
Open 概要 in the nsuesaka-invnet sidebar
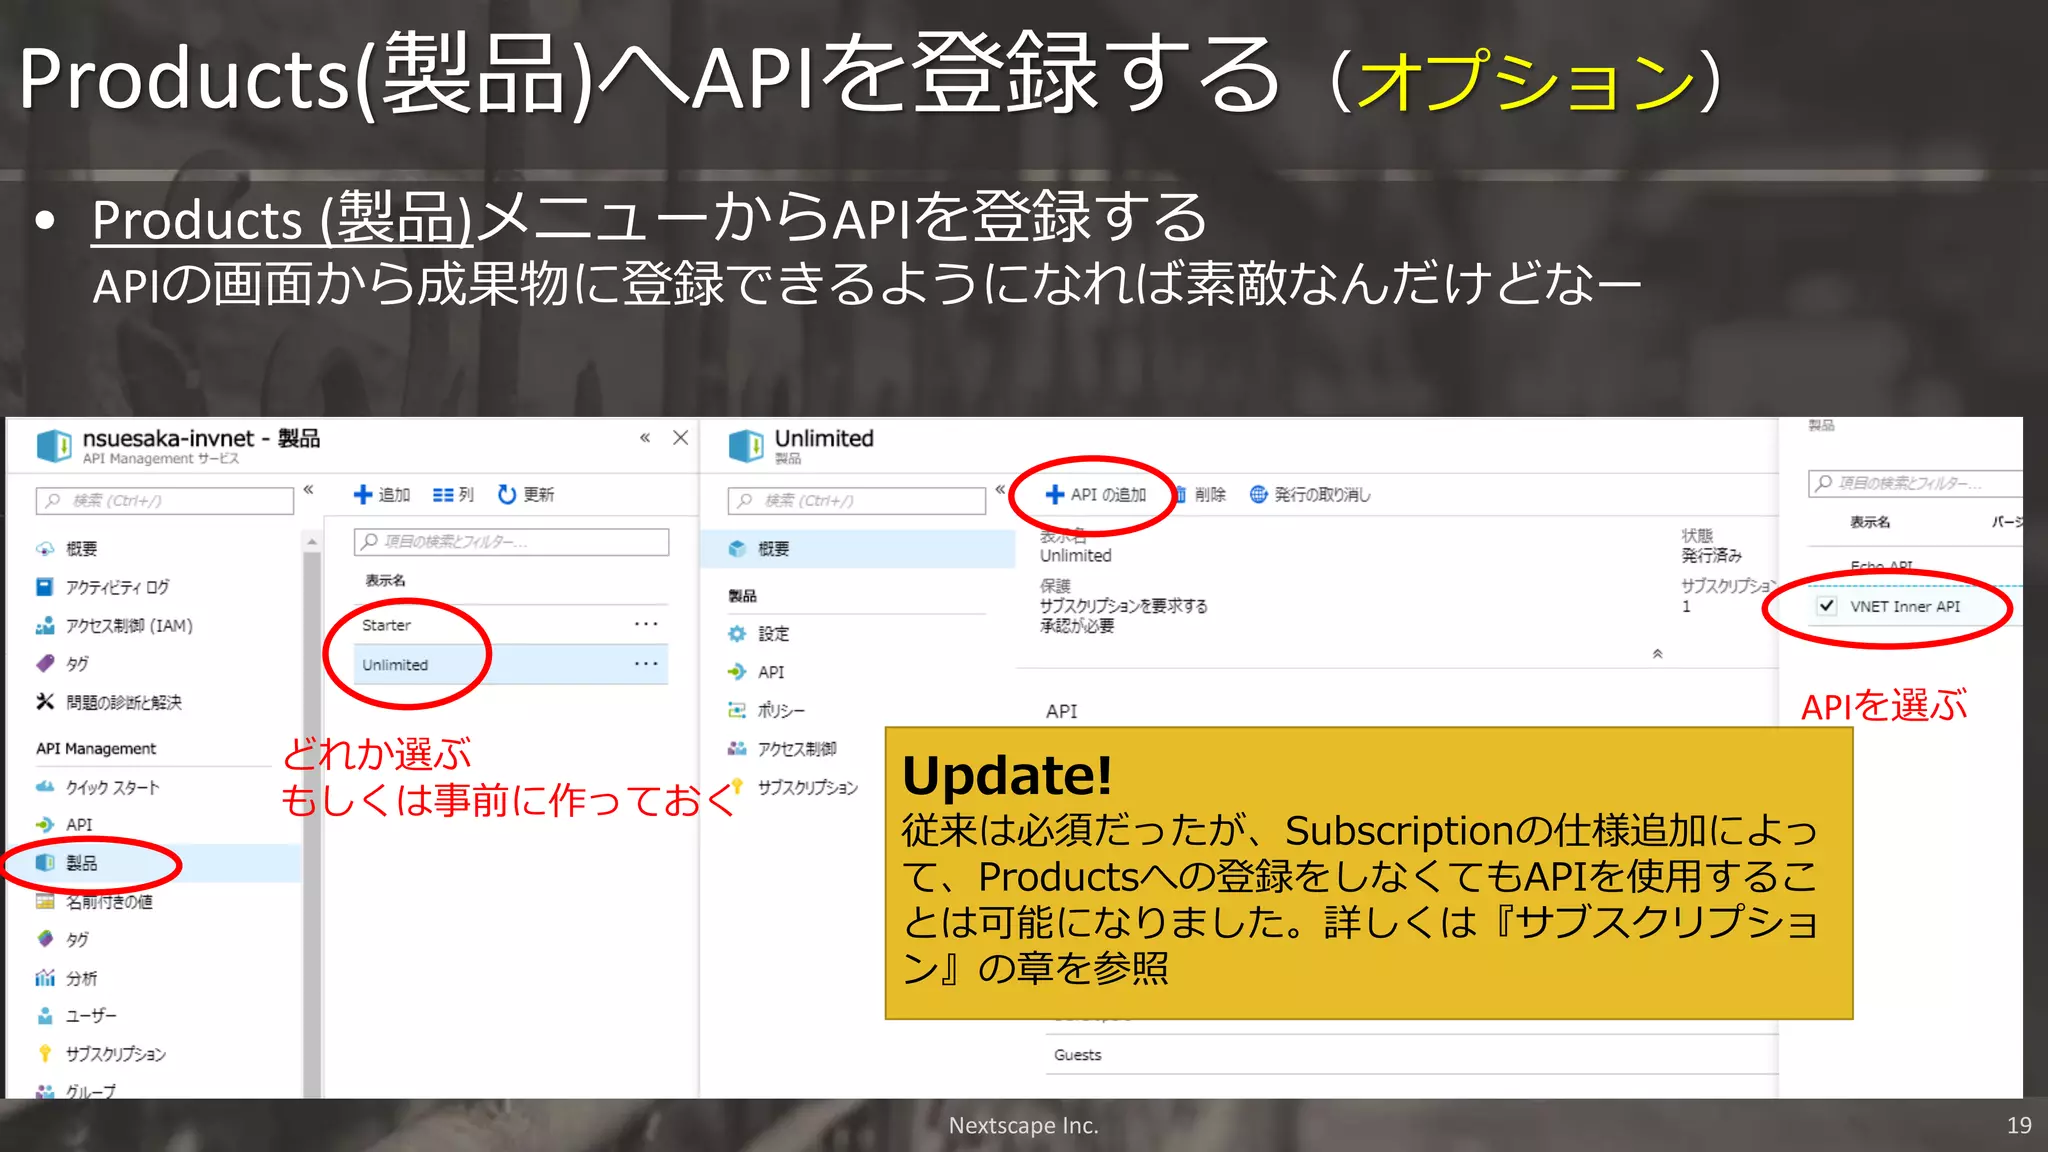[x=81, y=548]
